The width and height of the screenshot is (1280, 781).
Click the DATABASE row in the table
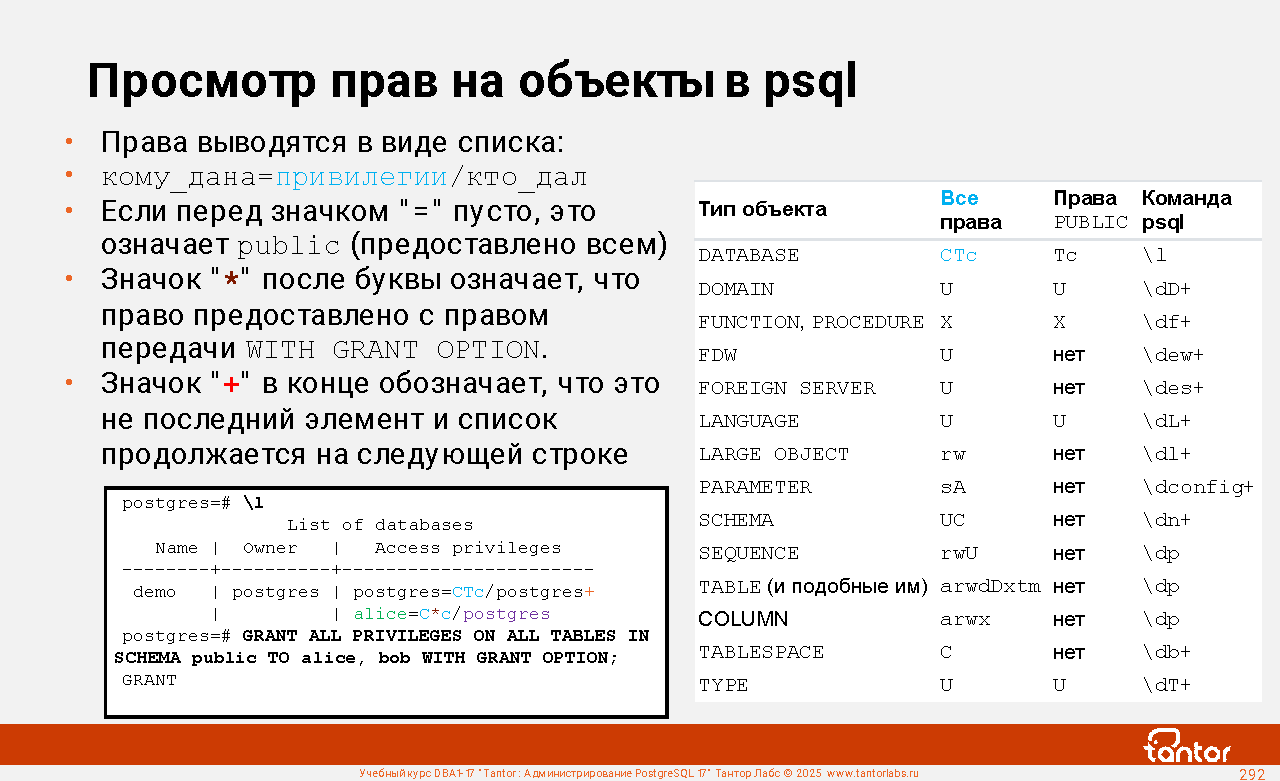point(748,256)
